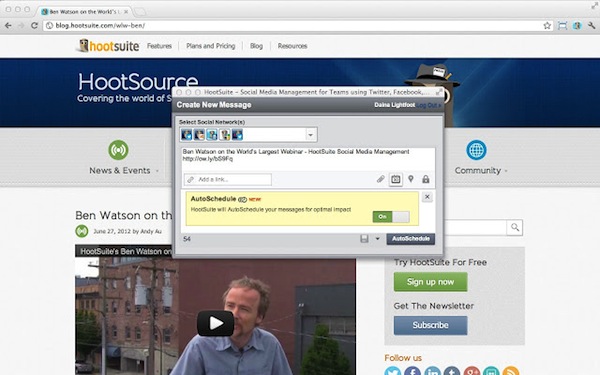This screenshot has height=375, width=600.
Task: Click the Log Out link
Action: (429, 105)
